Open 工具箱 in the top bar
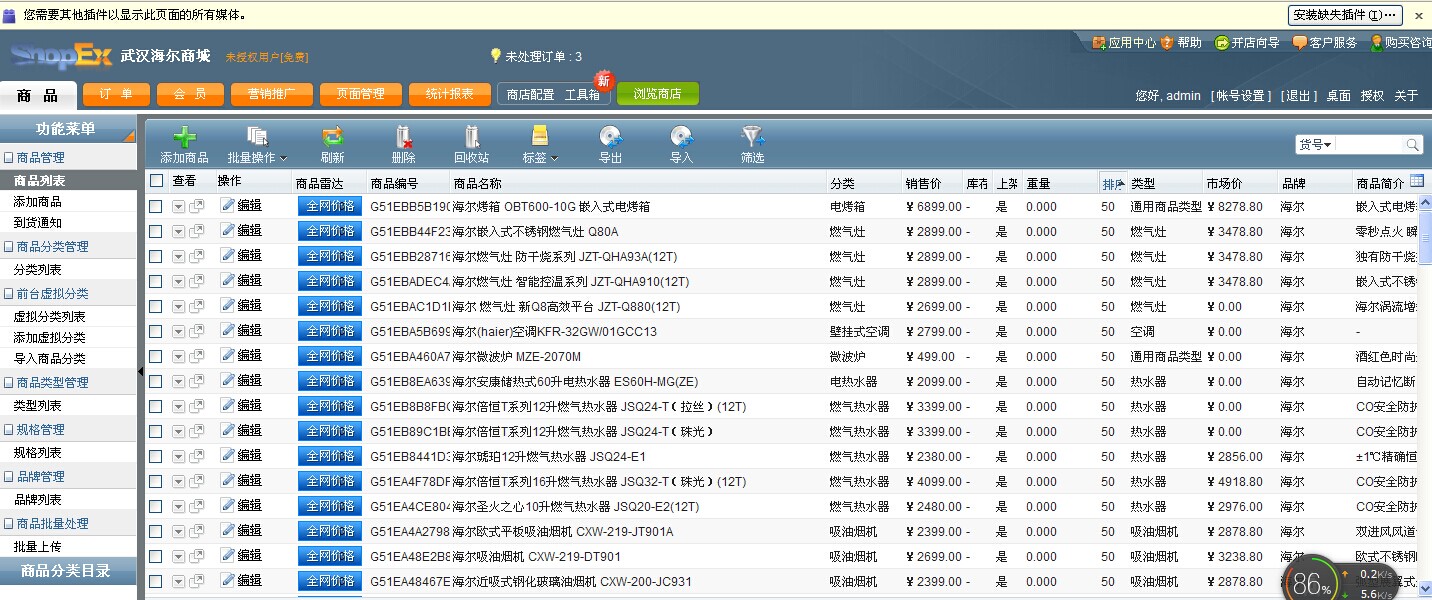Screen dimensions: 1432x600 pyautogui.click(x=582, y=95)
